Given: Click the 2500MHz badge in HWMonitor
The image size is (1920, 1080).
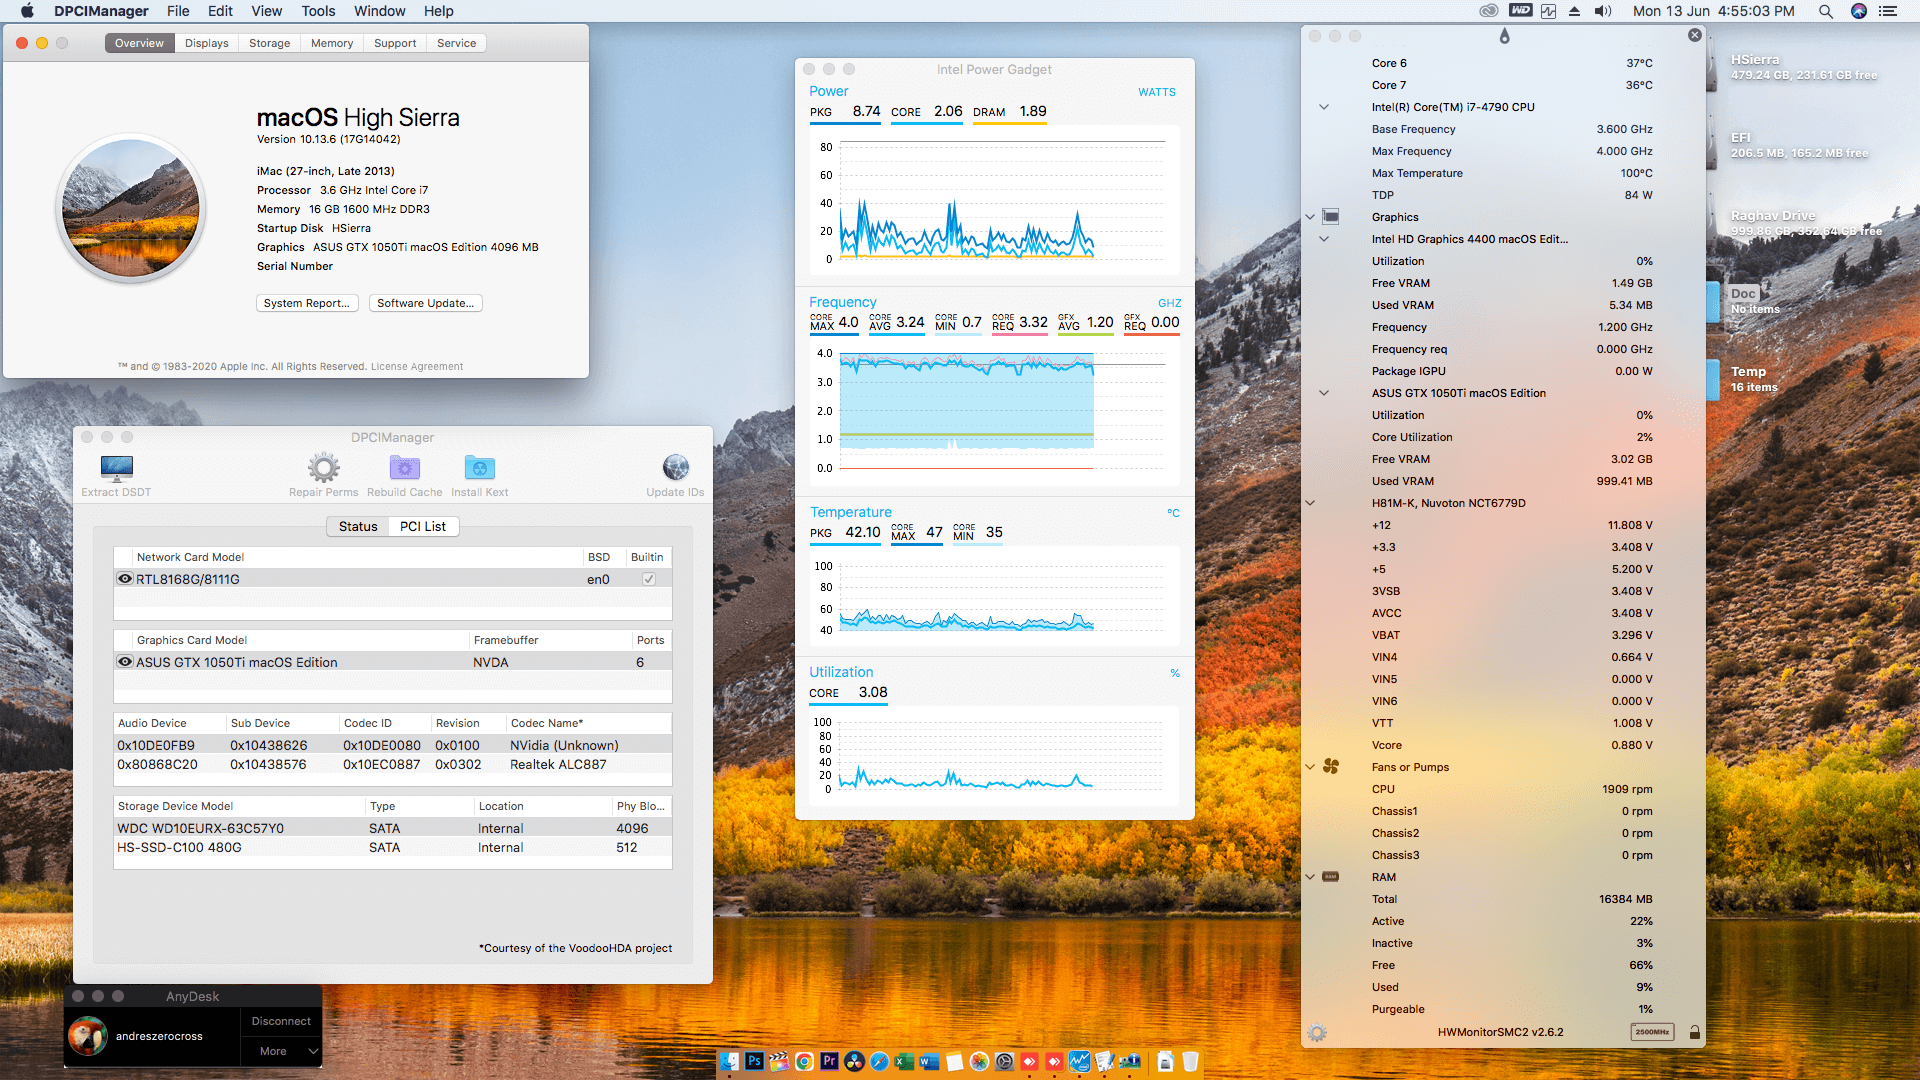Looking at the screenshot, I should [1652, 1032].
